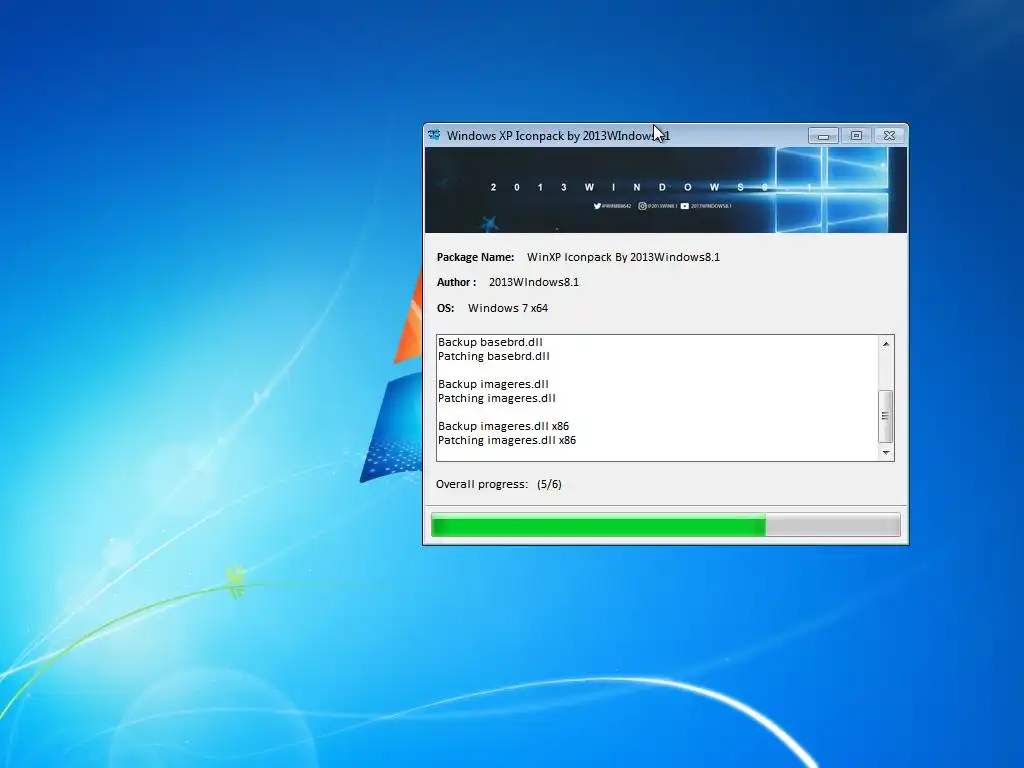Click the green overall progress bar
Screen dimensions: 1024x768
(665, 525)
